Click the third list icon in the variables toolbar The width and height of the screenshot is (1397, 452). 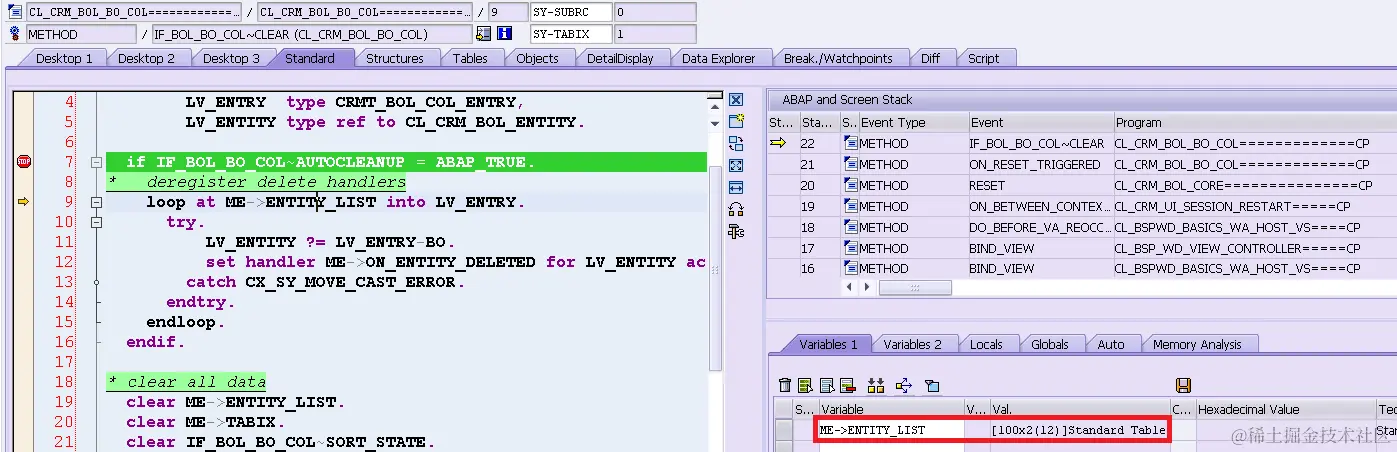coord(826,385)
